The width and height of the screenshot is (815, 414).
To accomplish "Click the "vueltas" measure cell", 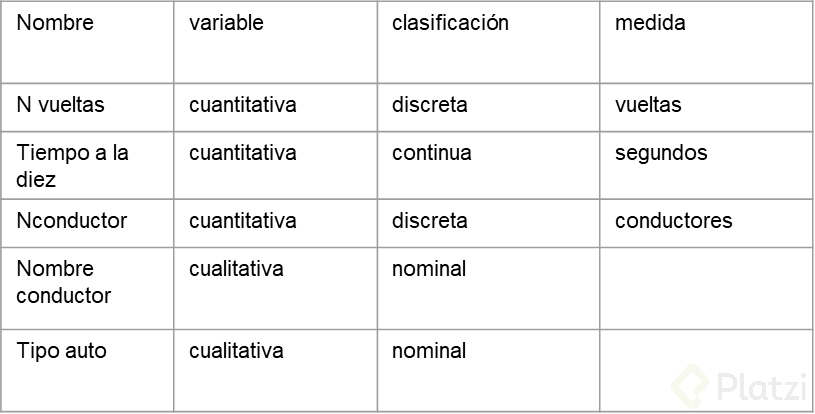I will tap(648, 105).
